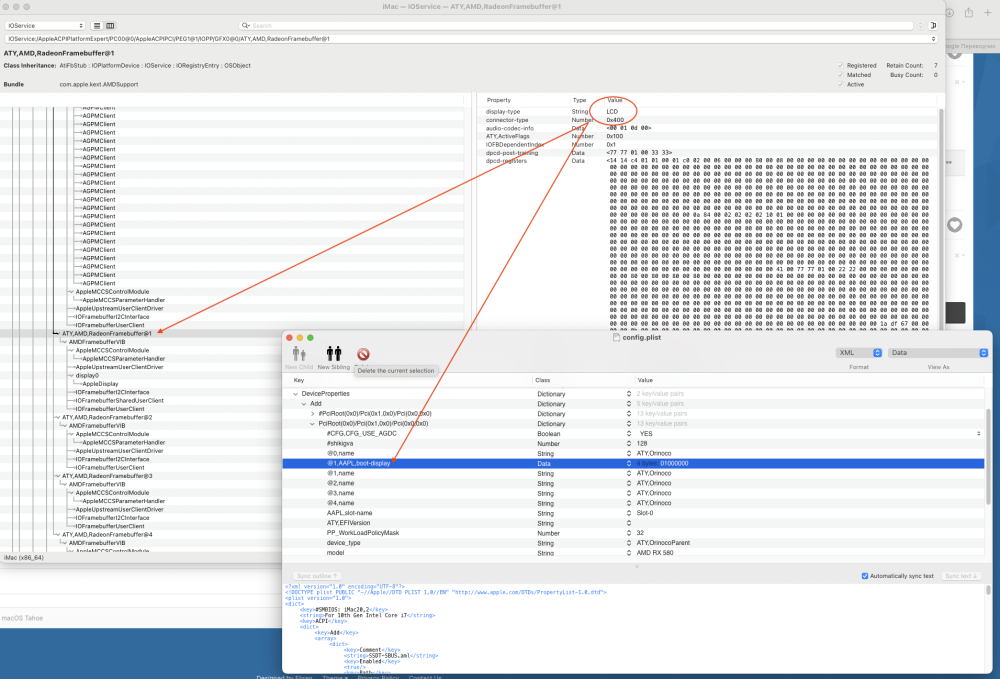Click AMD RX 580 model value
The height and width of the screenshot is (679, 1000).
[654, 553]
